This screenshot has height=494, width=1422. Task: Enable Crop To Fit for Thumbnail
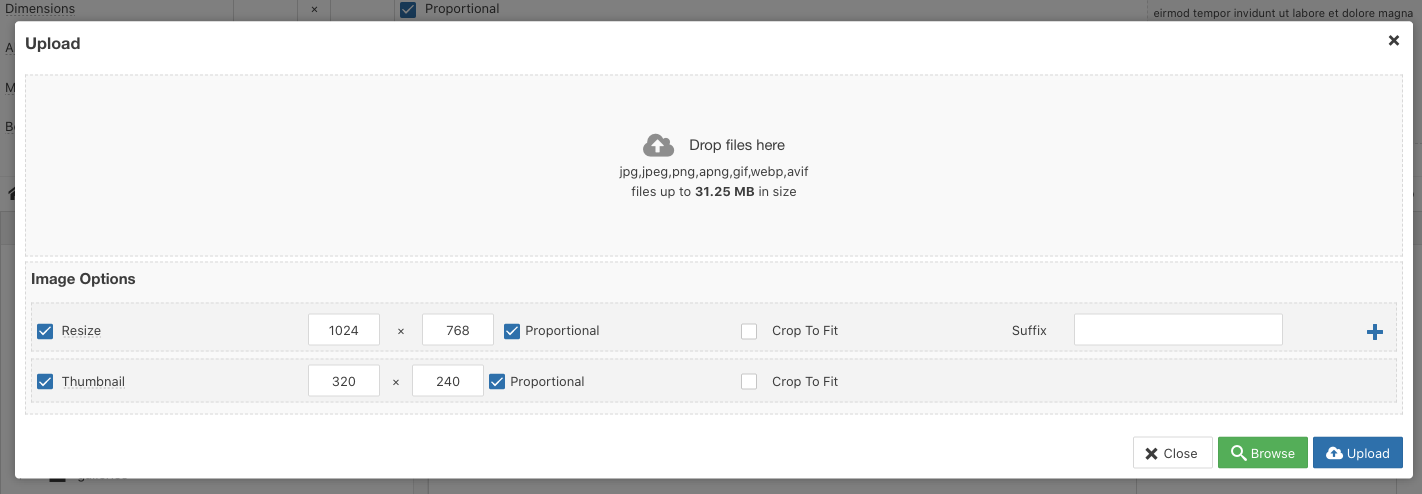pos(749,382)
